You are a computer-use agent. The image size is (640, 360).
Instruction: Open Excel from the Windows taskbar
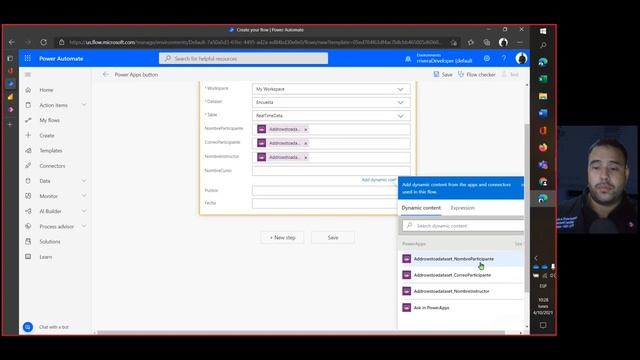tap(543, 79)
